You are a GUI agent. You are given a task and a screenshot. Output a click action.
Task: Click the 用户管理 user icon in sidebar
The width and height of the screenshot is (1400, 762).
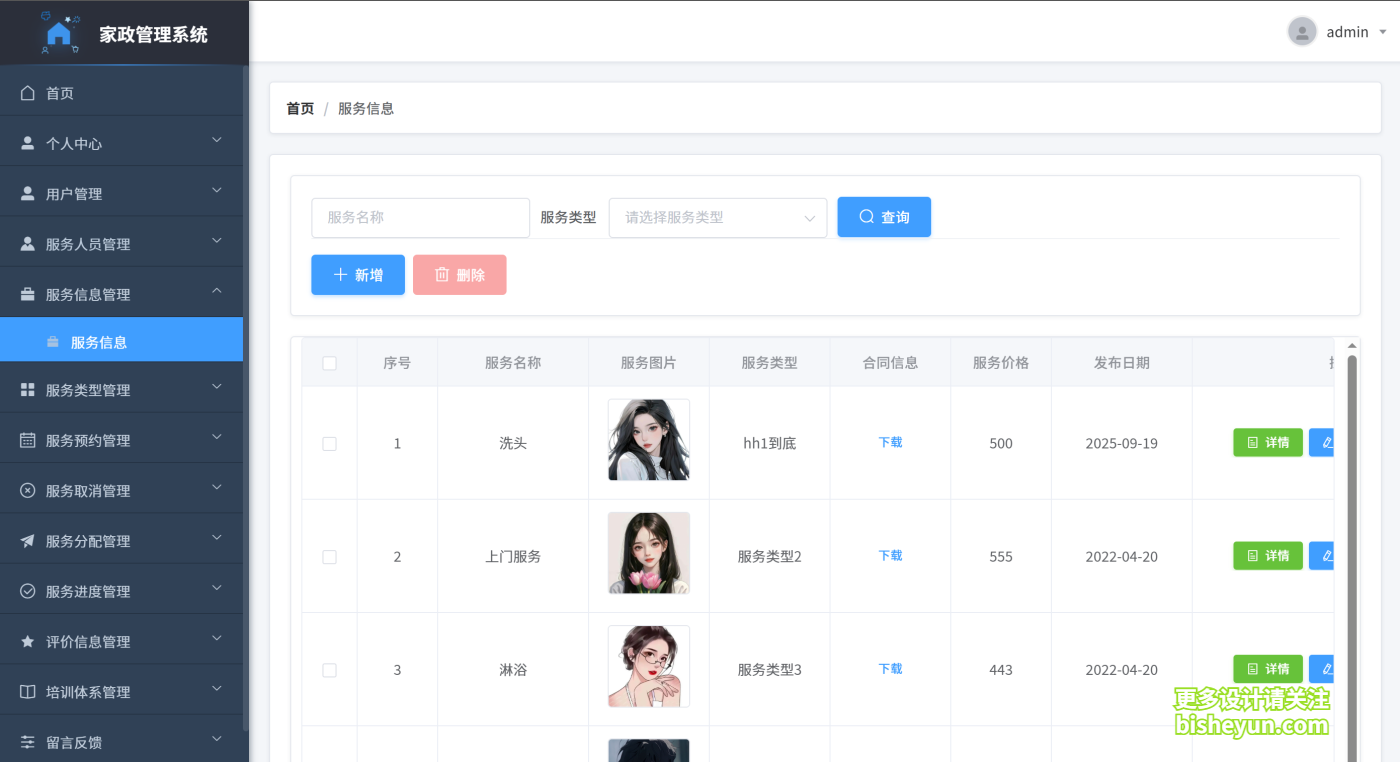click(27, 191)
